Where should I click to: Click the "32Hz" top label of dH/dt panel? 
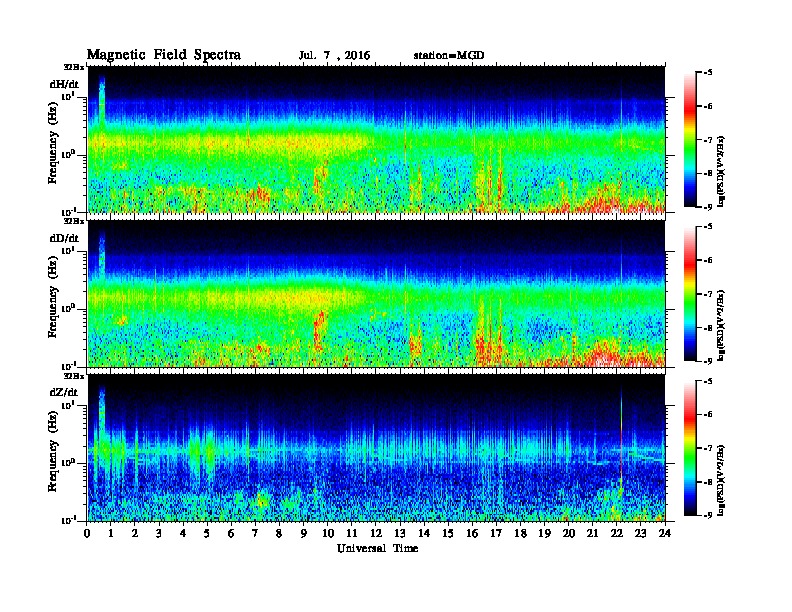pyautogui.click(x=74, y=67)
